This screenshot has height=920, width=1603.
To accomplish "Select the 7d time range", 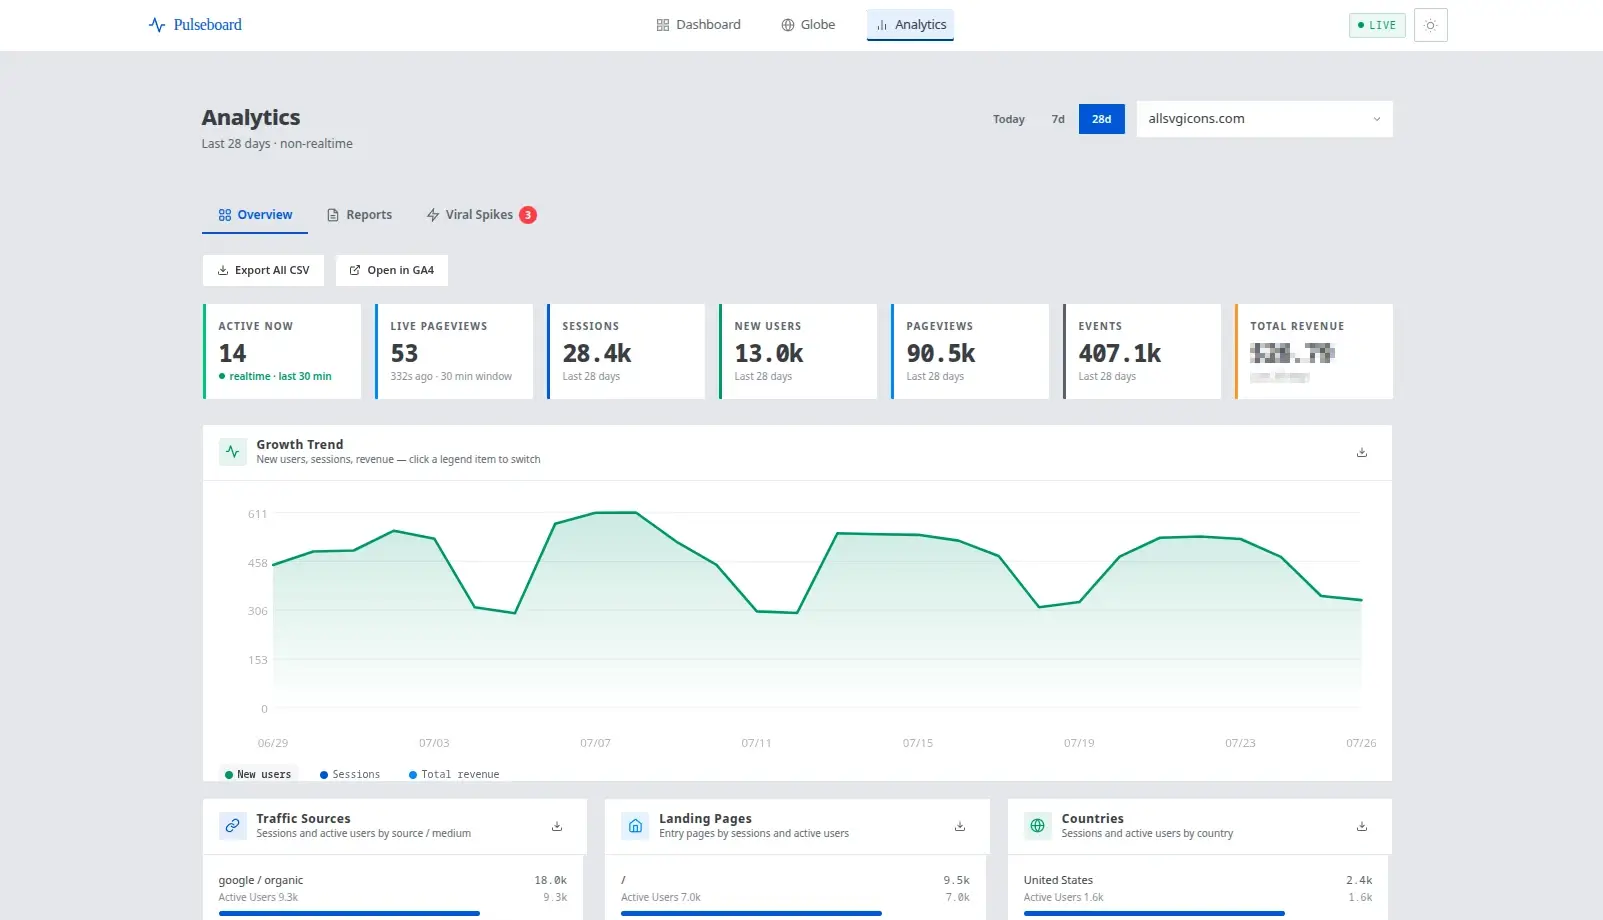I will point(1058,119).
